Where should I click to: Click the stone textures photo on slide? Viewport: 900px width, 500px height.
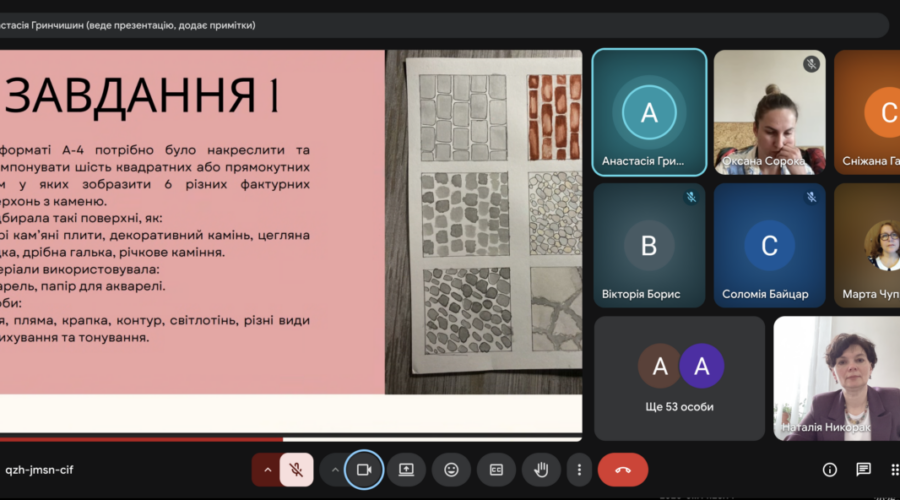point(483,222)
